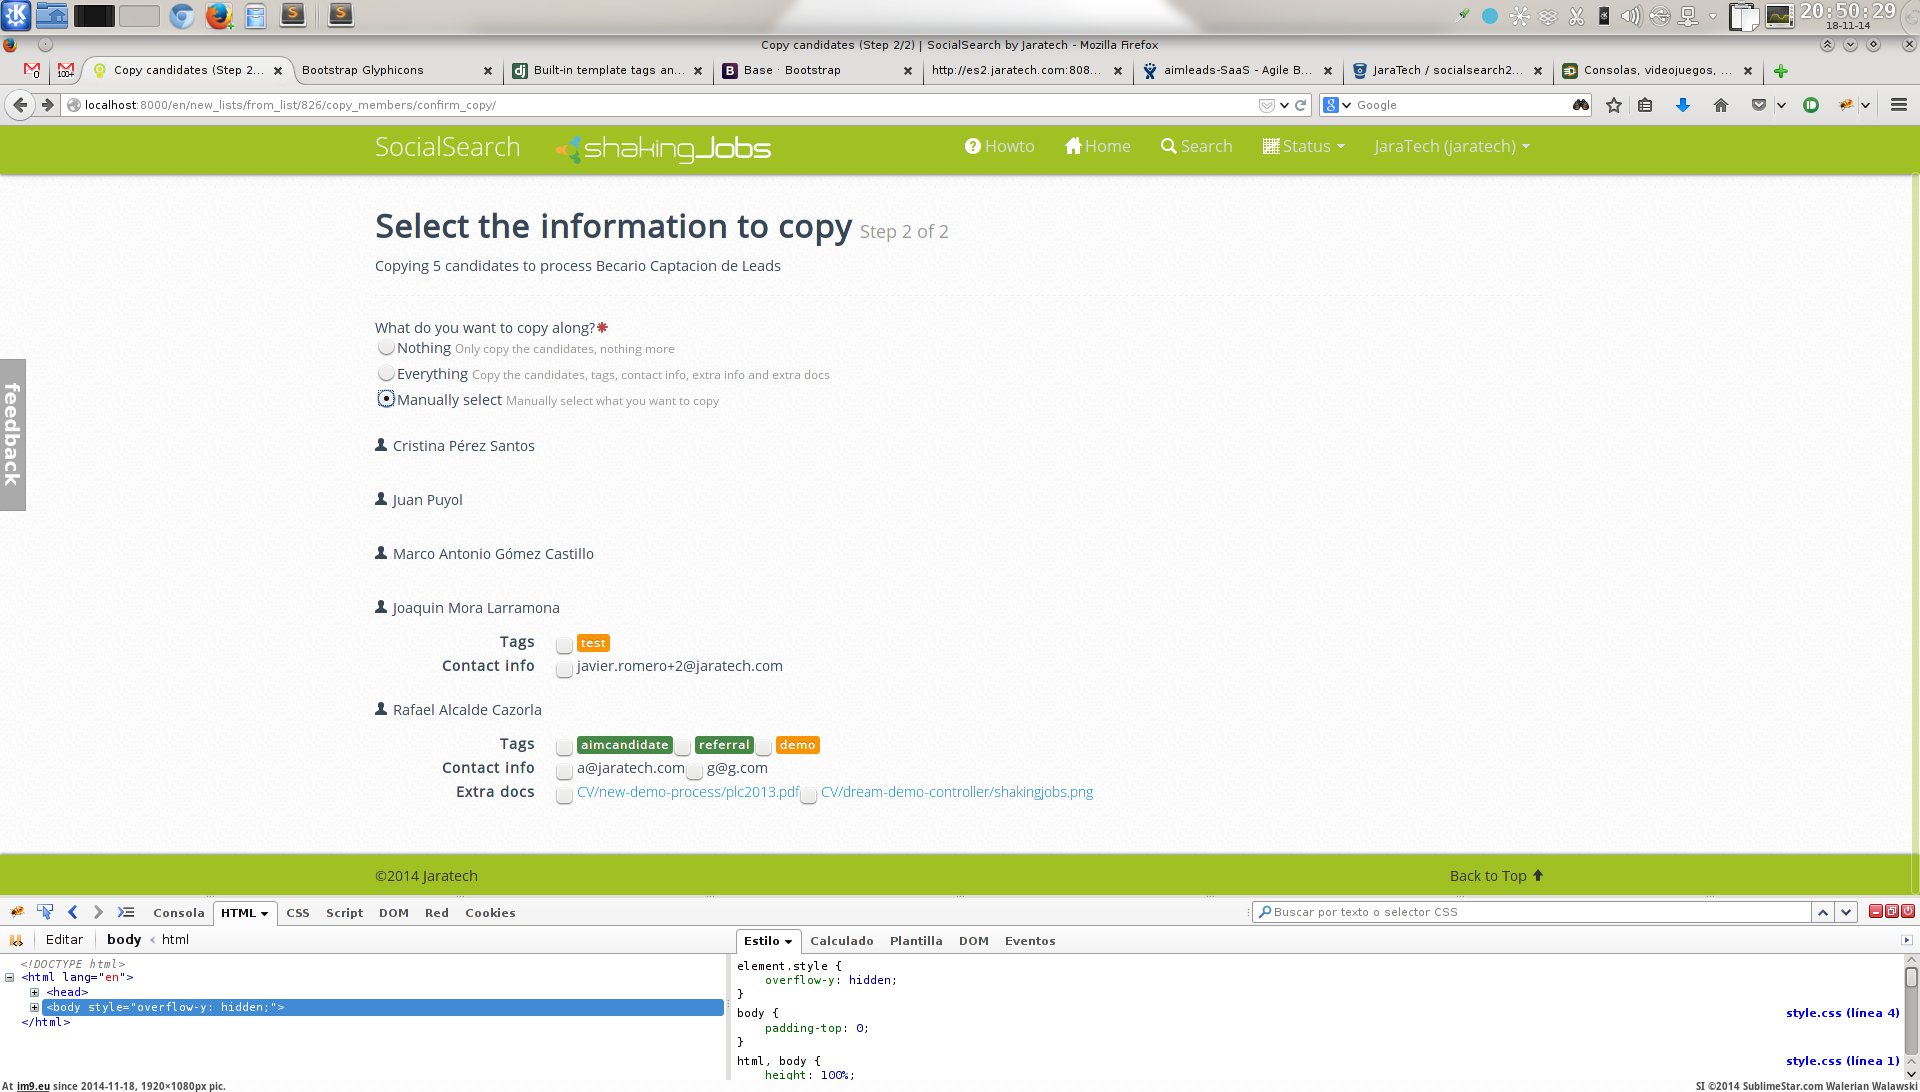Open Firebug's command line toggle icon
Viewport: 1920px width, 1092px height.
(x=126, y=912)
